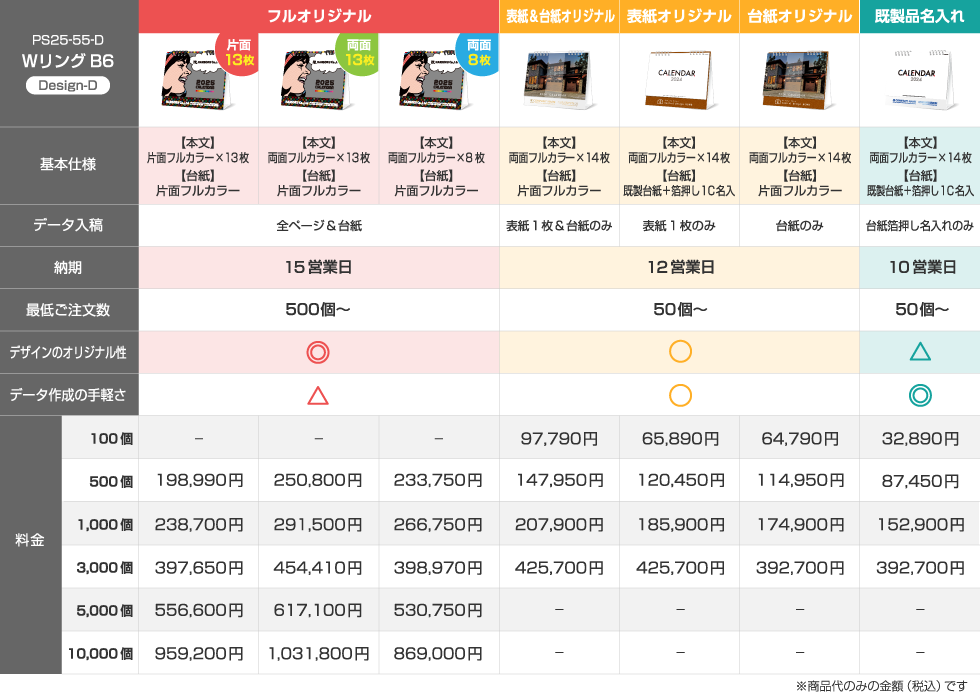The image size is (980, 700).
Task: Click the 表紙オリジナル header
Action: [679, 16]
